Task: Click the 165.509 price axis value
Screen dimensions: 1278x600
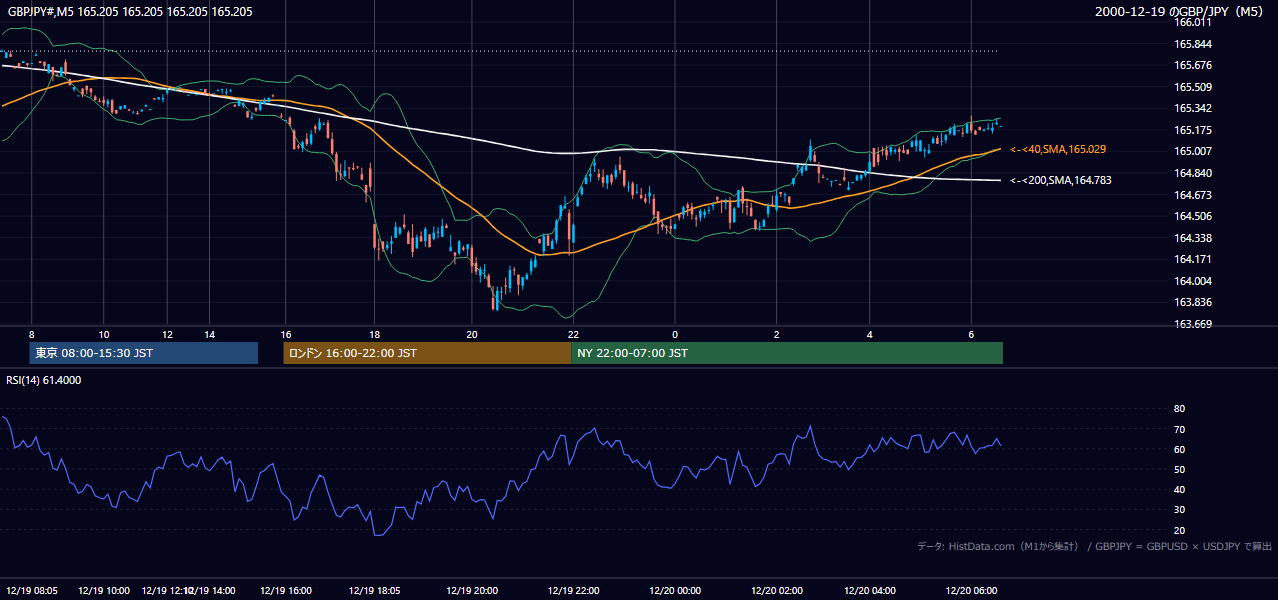Action: click(1193, 87)
